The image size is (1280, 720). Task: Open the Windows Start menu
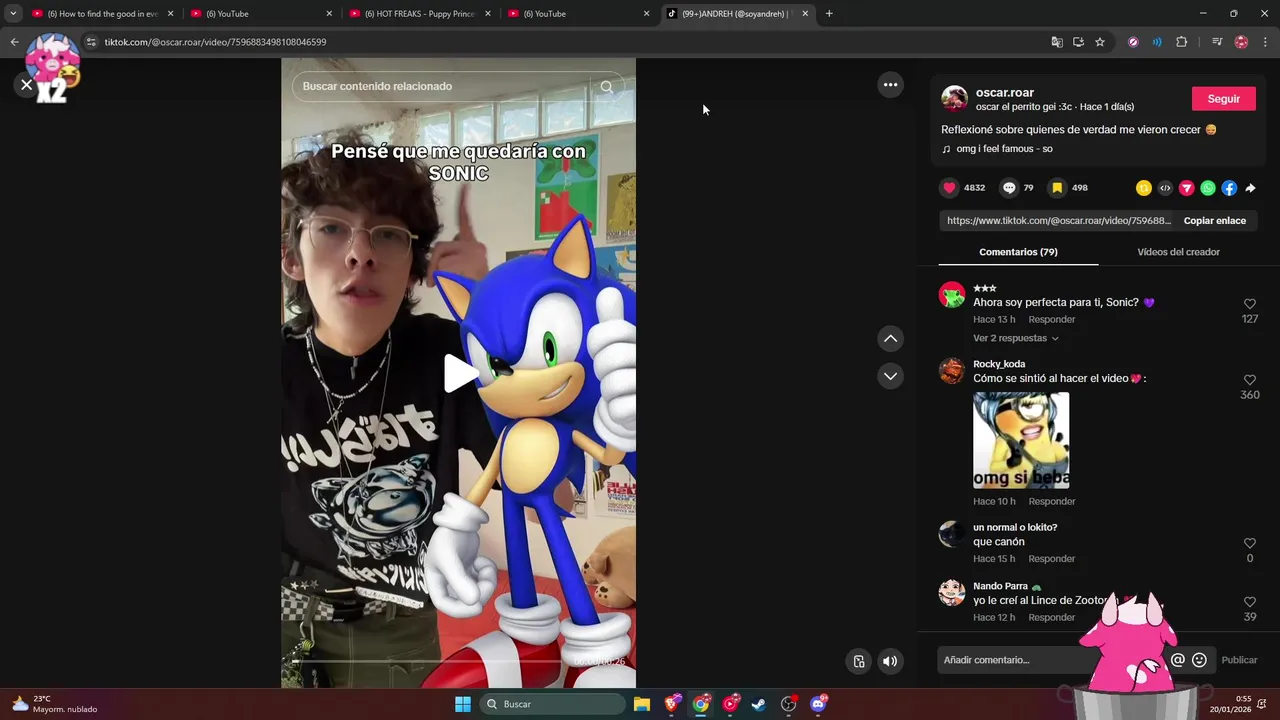[462, 704]
